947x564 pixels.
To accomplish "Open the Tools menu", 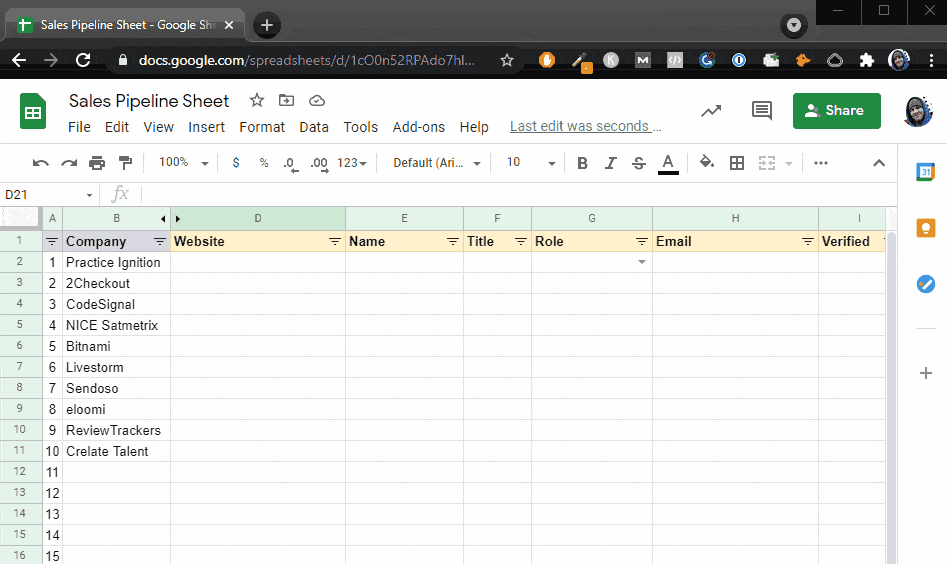I will pyautogui.click(x=361, y=127).
